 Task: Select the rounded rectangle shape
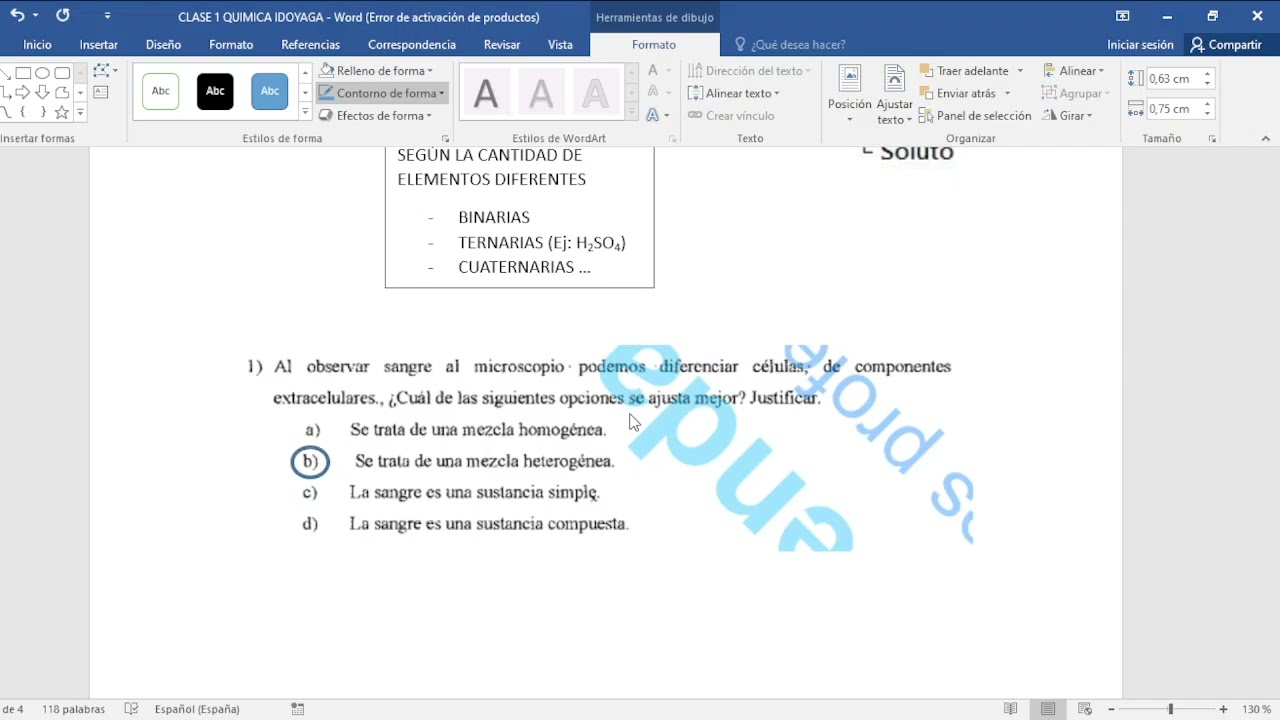click(x=62, y=73)
